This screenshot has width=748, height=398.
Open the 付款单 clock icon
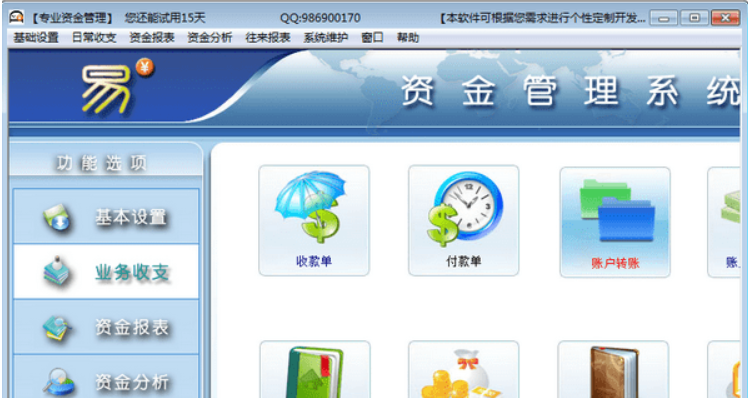pos(463,220)
